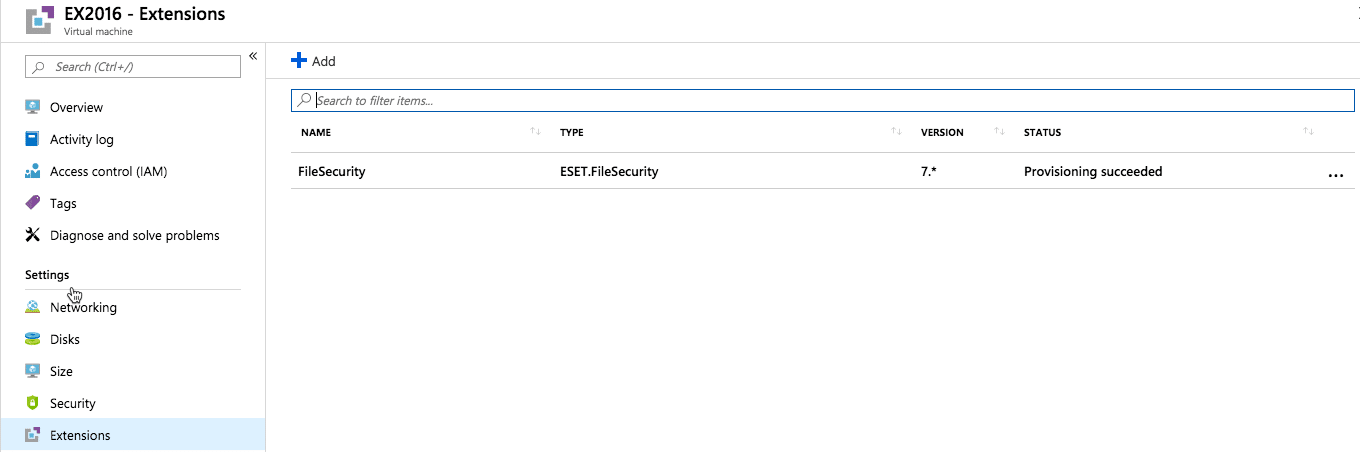Open the Extensions menu item
The image size is (1360, 452).
click(x=80, y=435)
